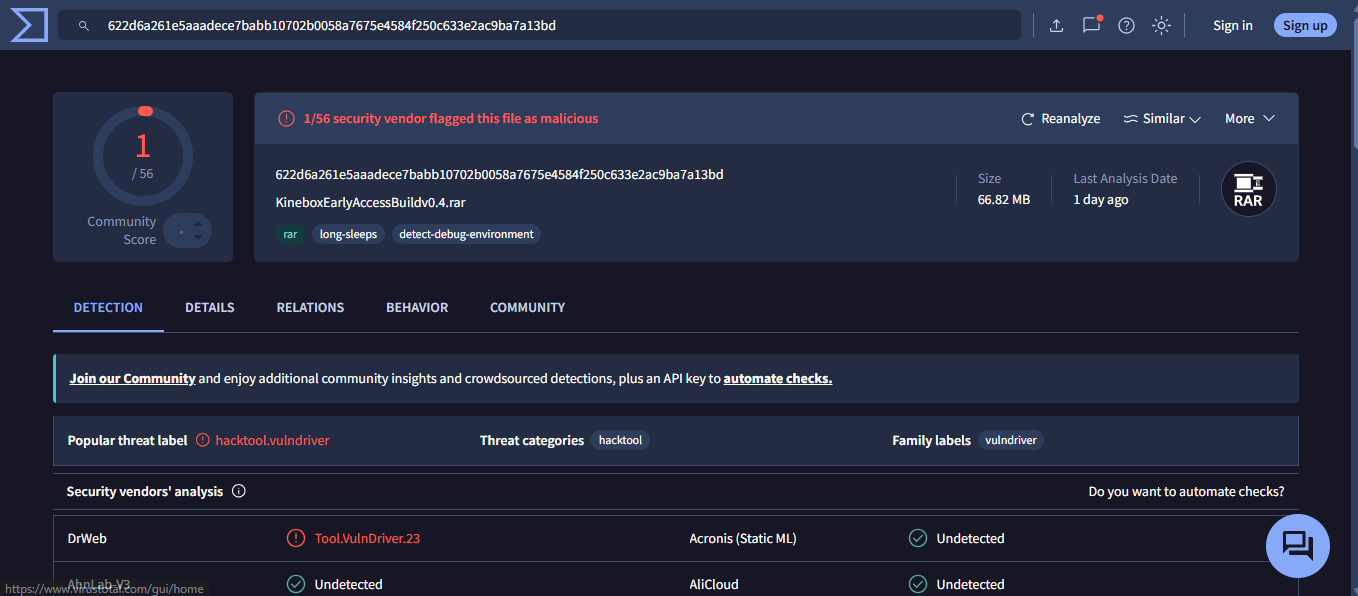Click the red malicious warning icon
Viewport: 1358px width, 596px height.
[x=287, y=118]
